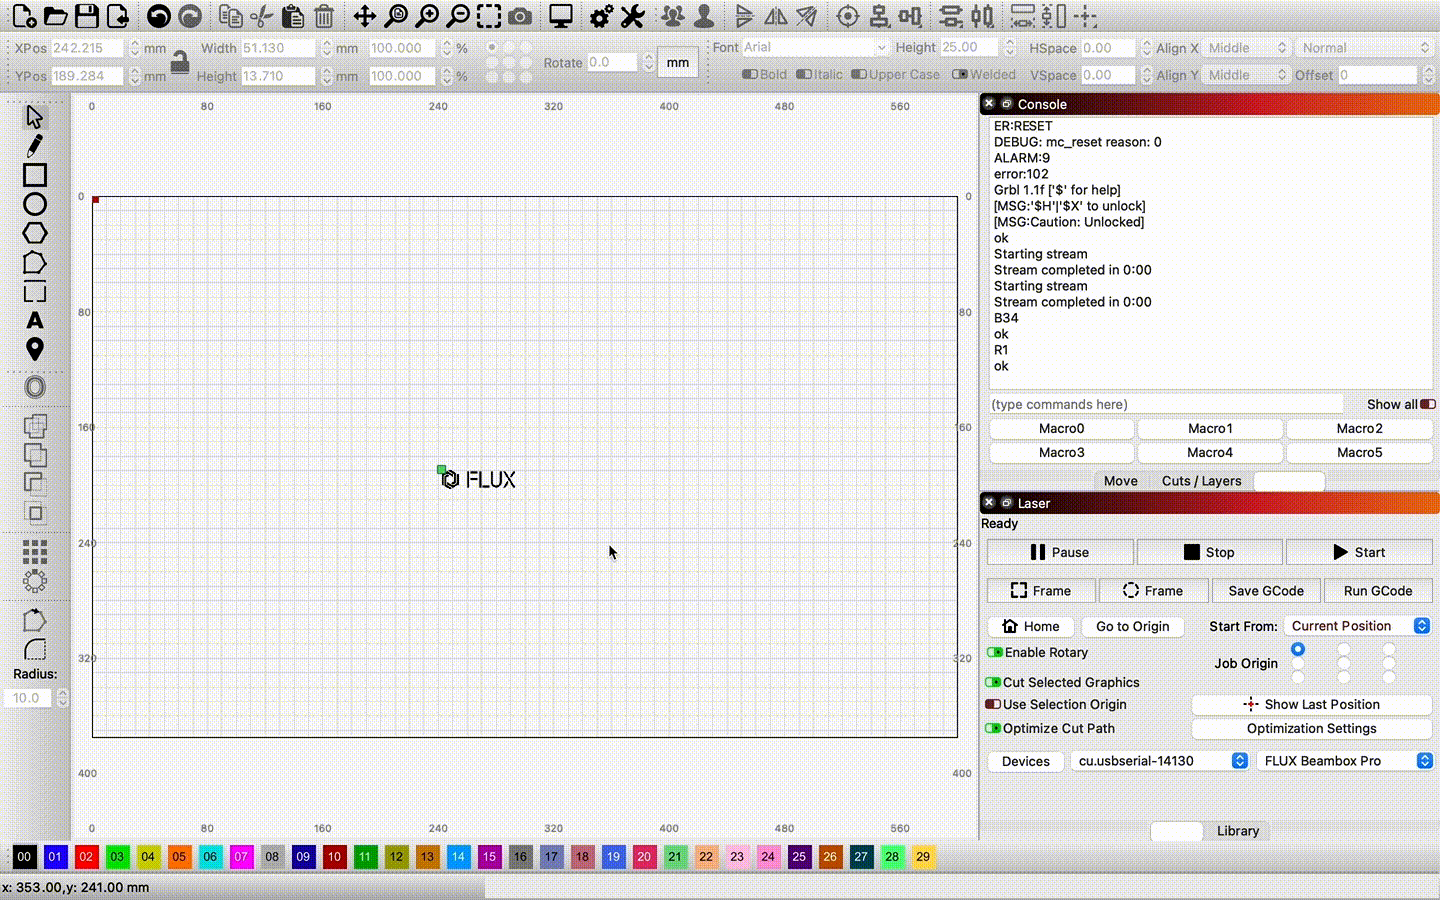Screen dimensions: 1440x900
Task: Click the laser Stop button
Action: 1209,552
